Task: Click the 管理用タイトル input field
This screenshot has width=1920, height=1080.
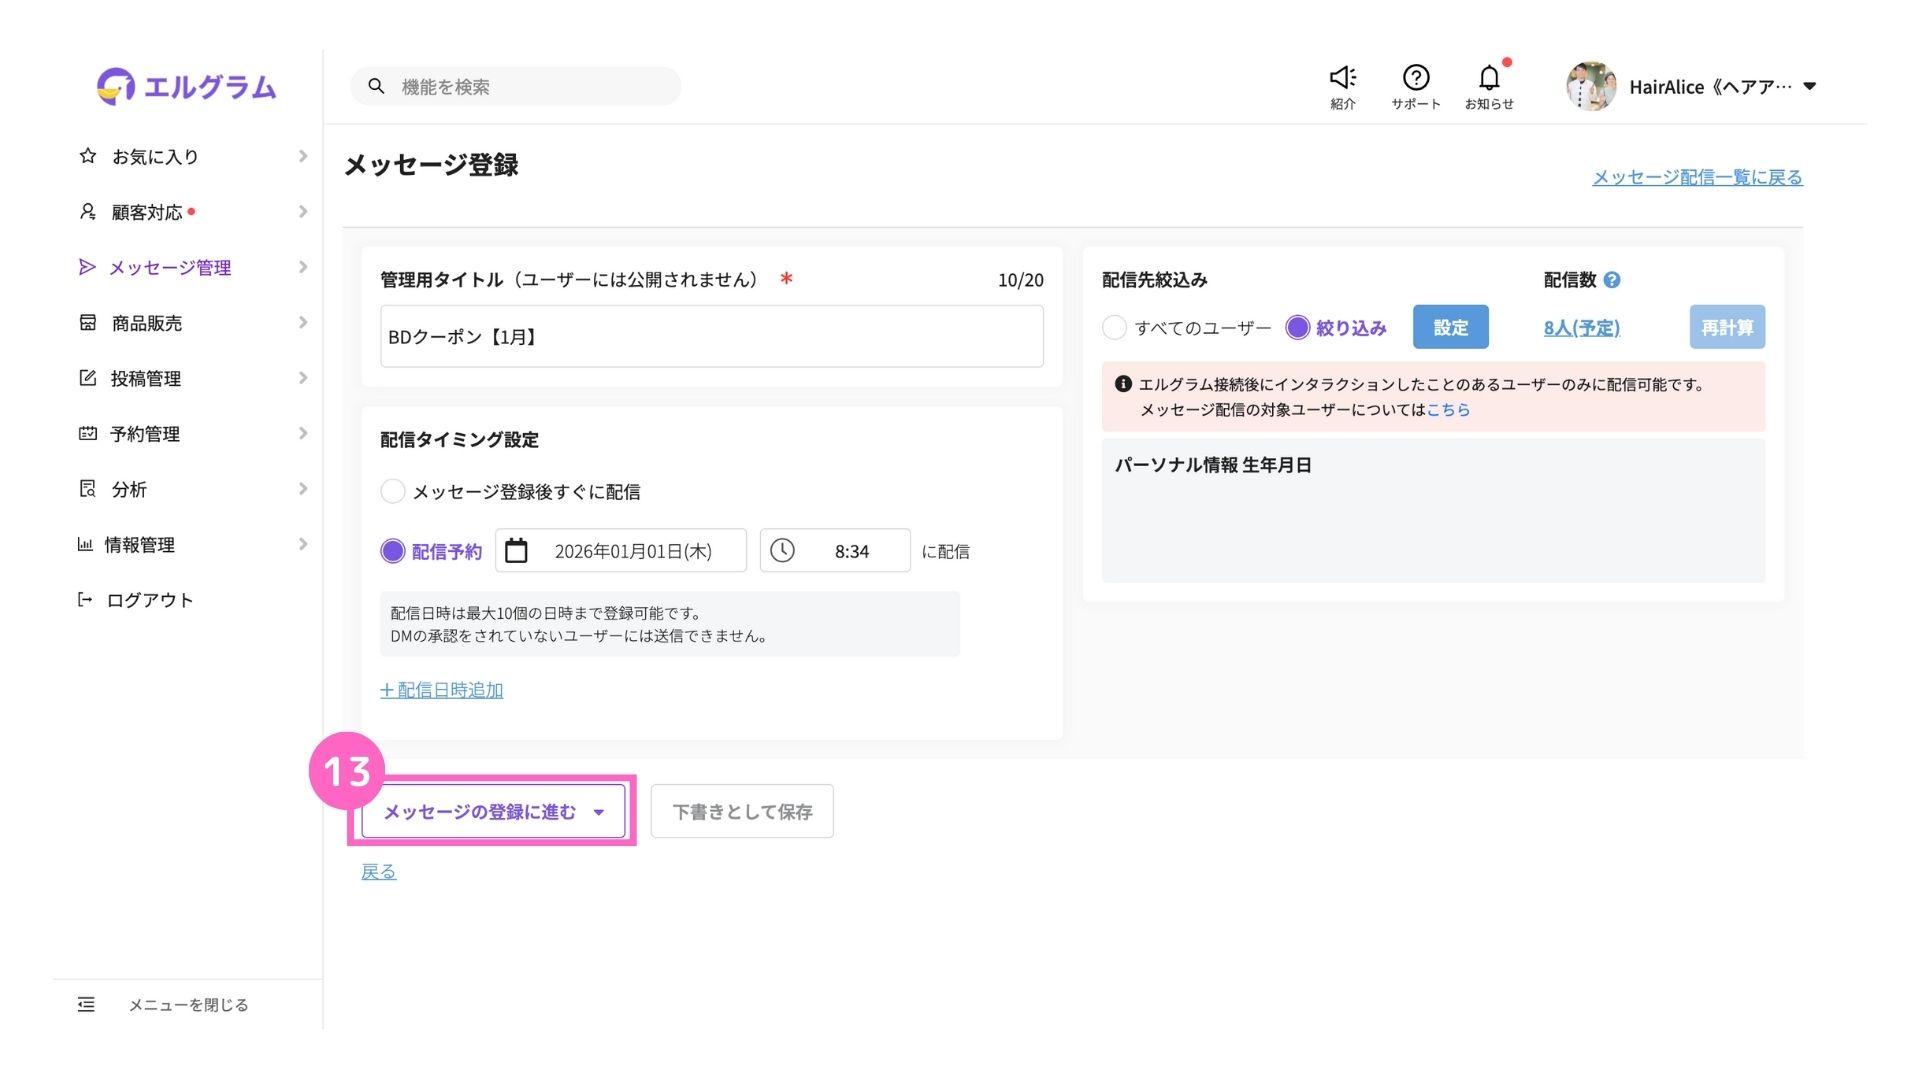Action: click(x=711, y=337)
